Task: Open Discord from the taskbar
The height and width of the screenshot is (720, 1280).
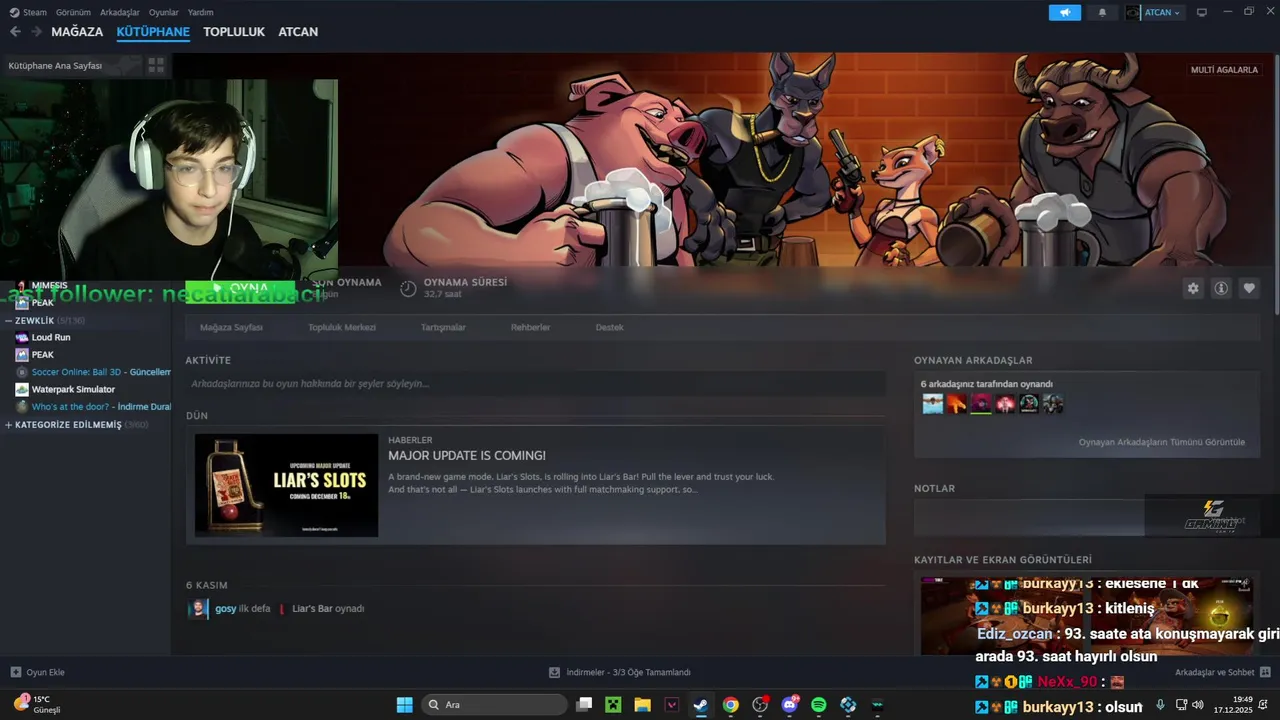Action: (790, 705)
